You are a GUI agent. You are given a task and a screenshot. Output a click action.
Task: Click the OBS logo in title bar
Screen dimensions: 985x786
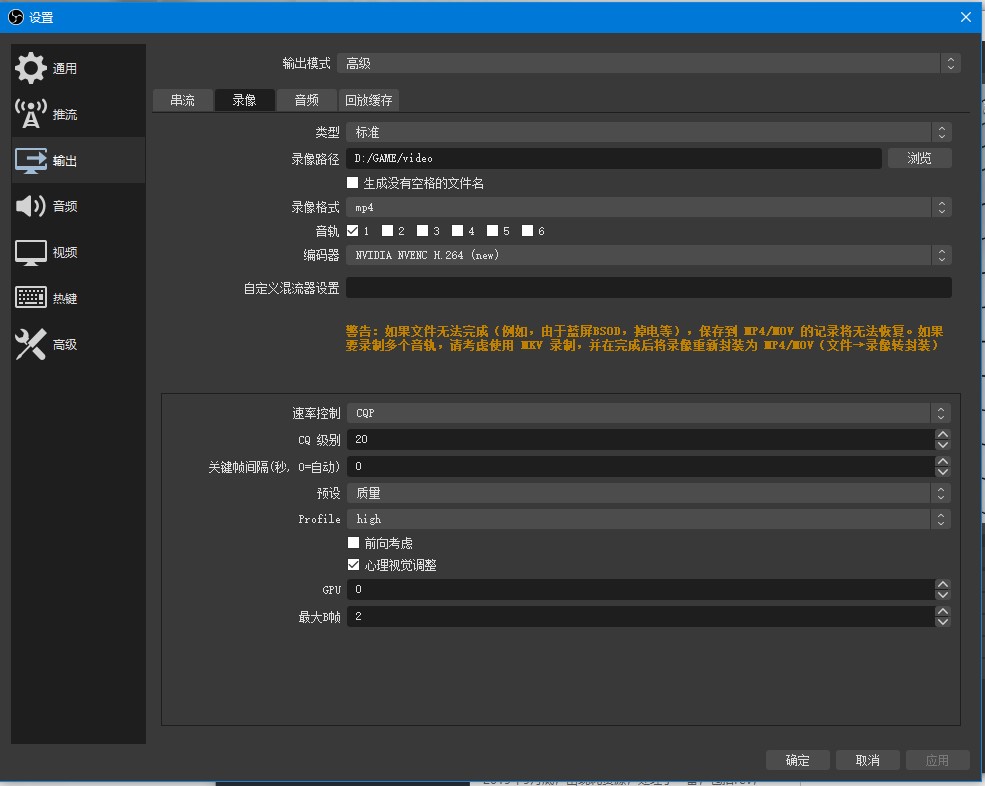pyautogui.click(x=14, y=17)
